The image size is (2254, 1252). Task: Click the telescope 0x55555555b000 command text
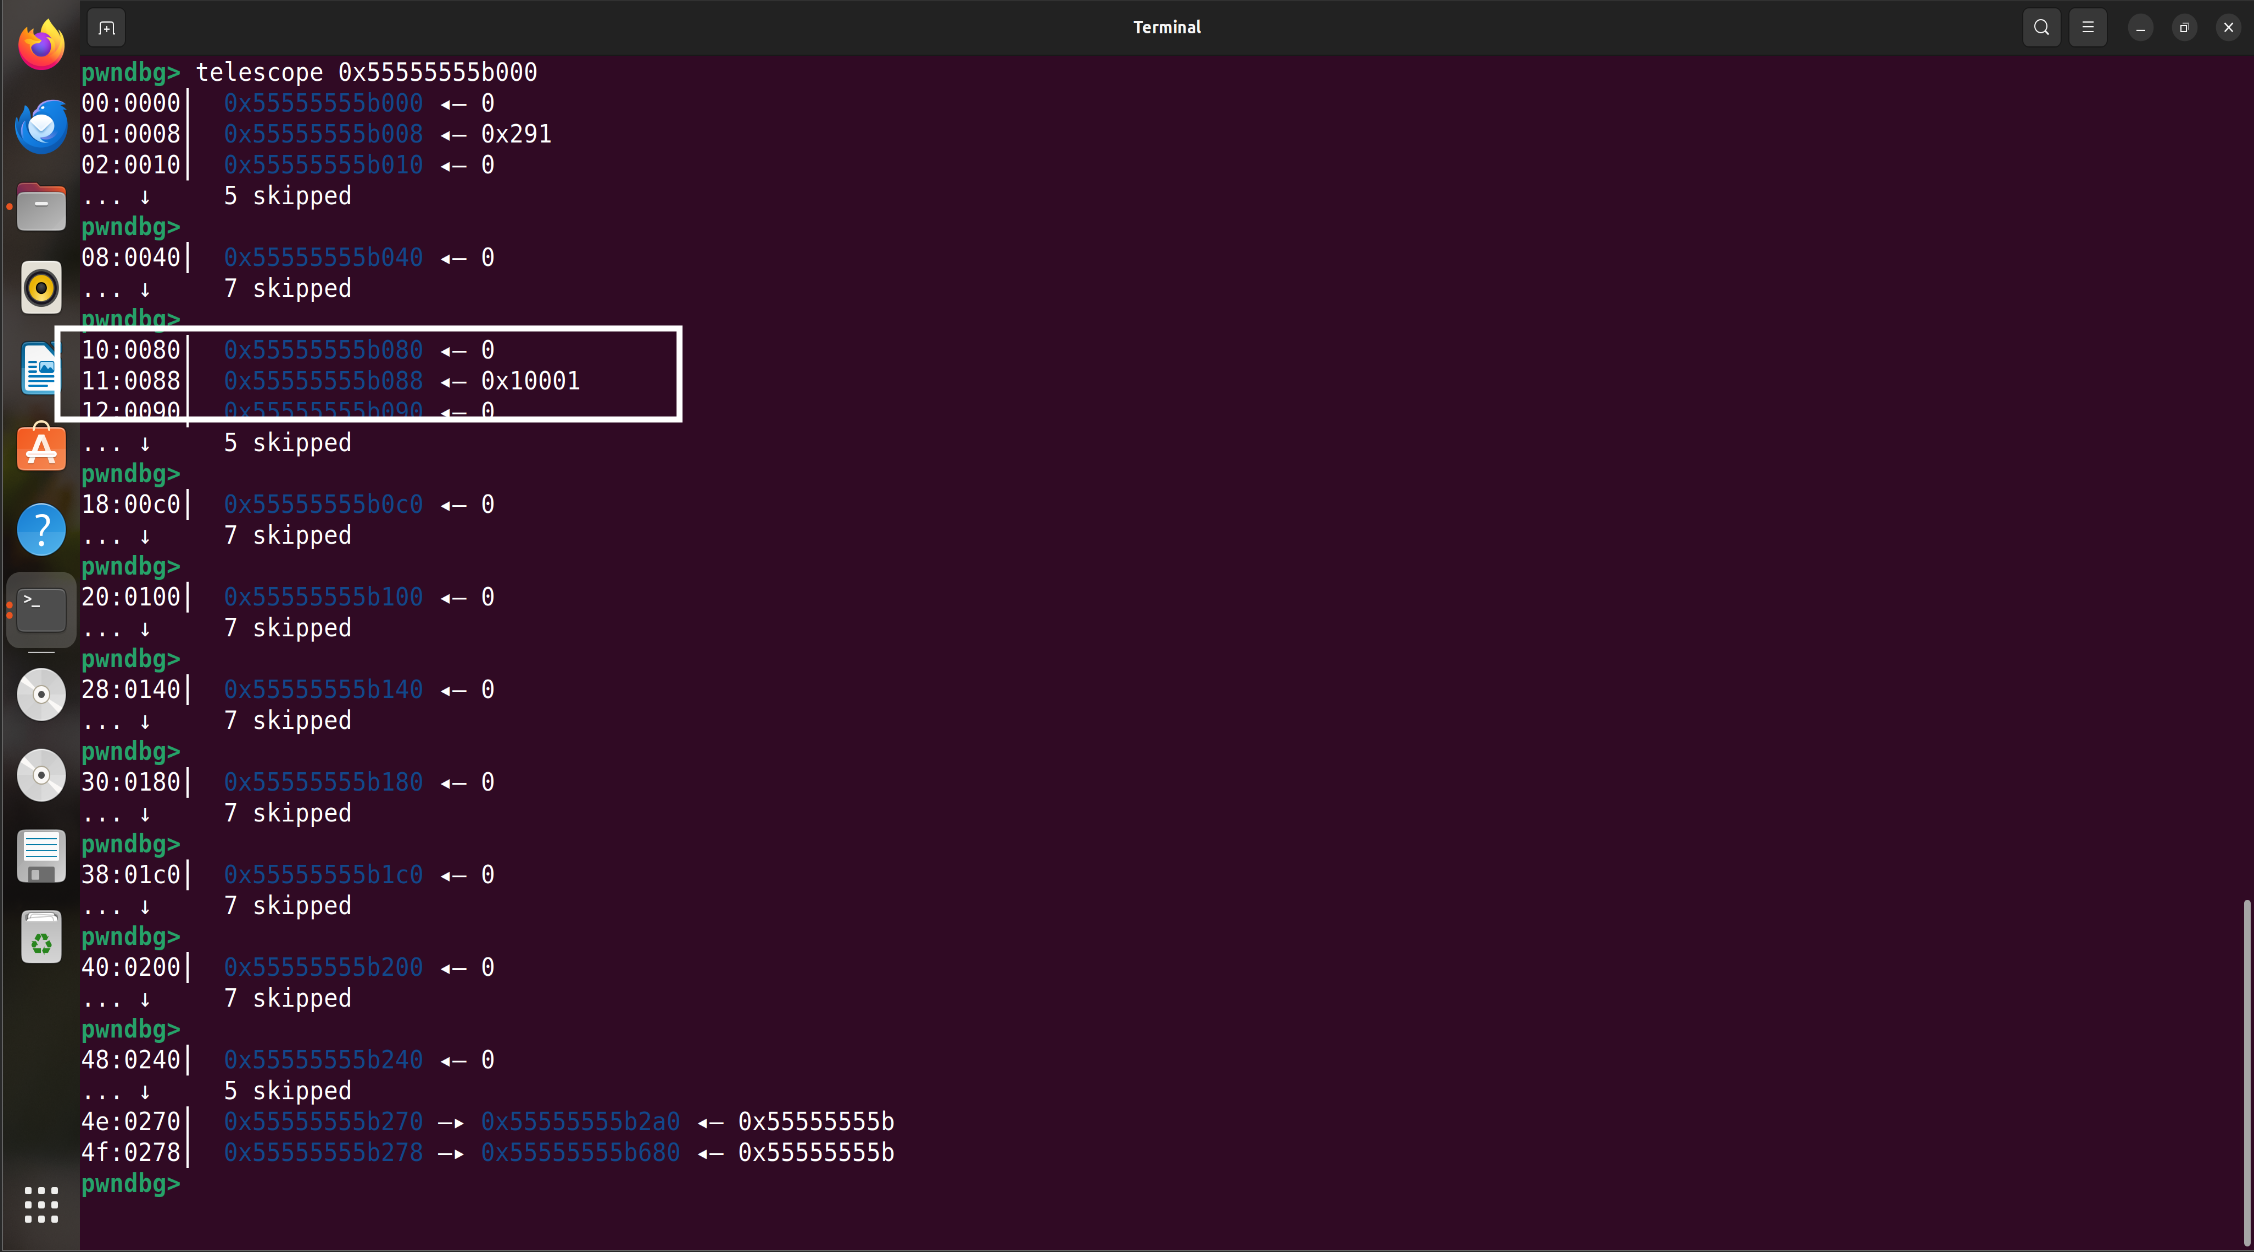pyautogui.click(x=366, y=72)
